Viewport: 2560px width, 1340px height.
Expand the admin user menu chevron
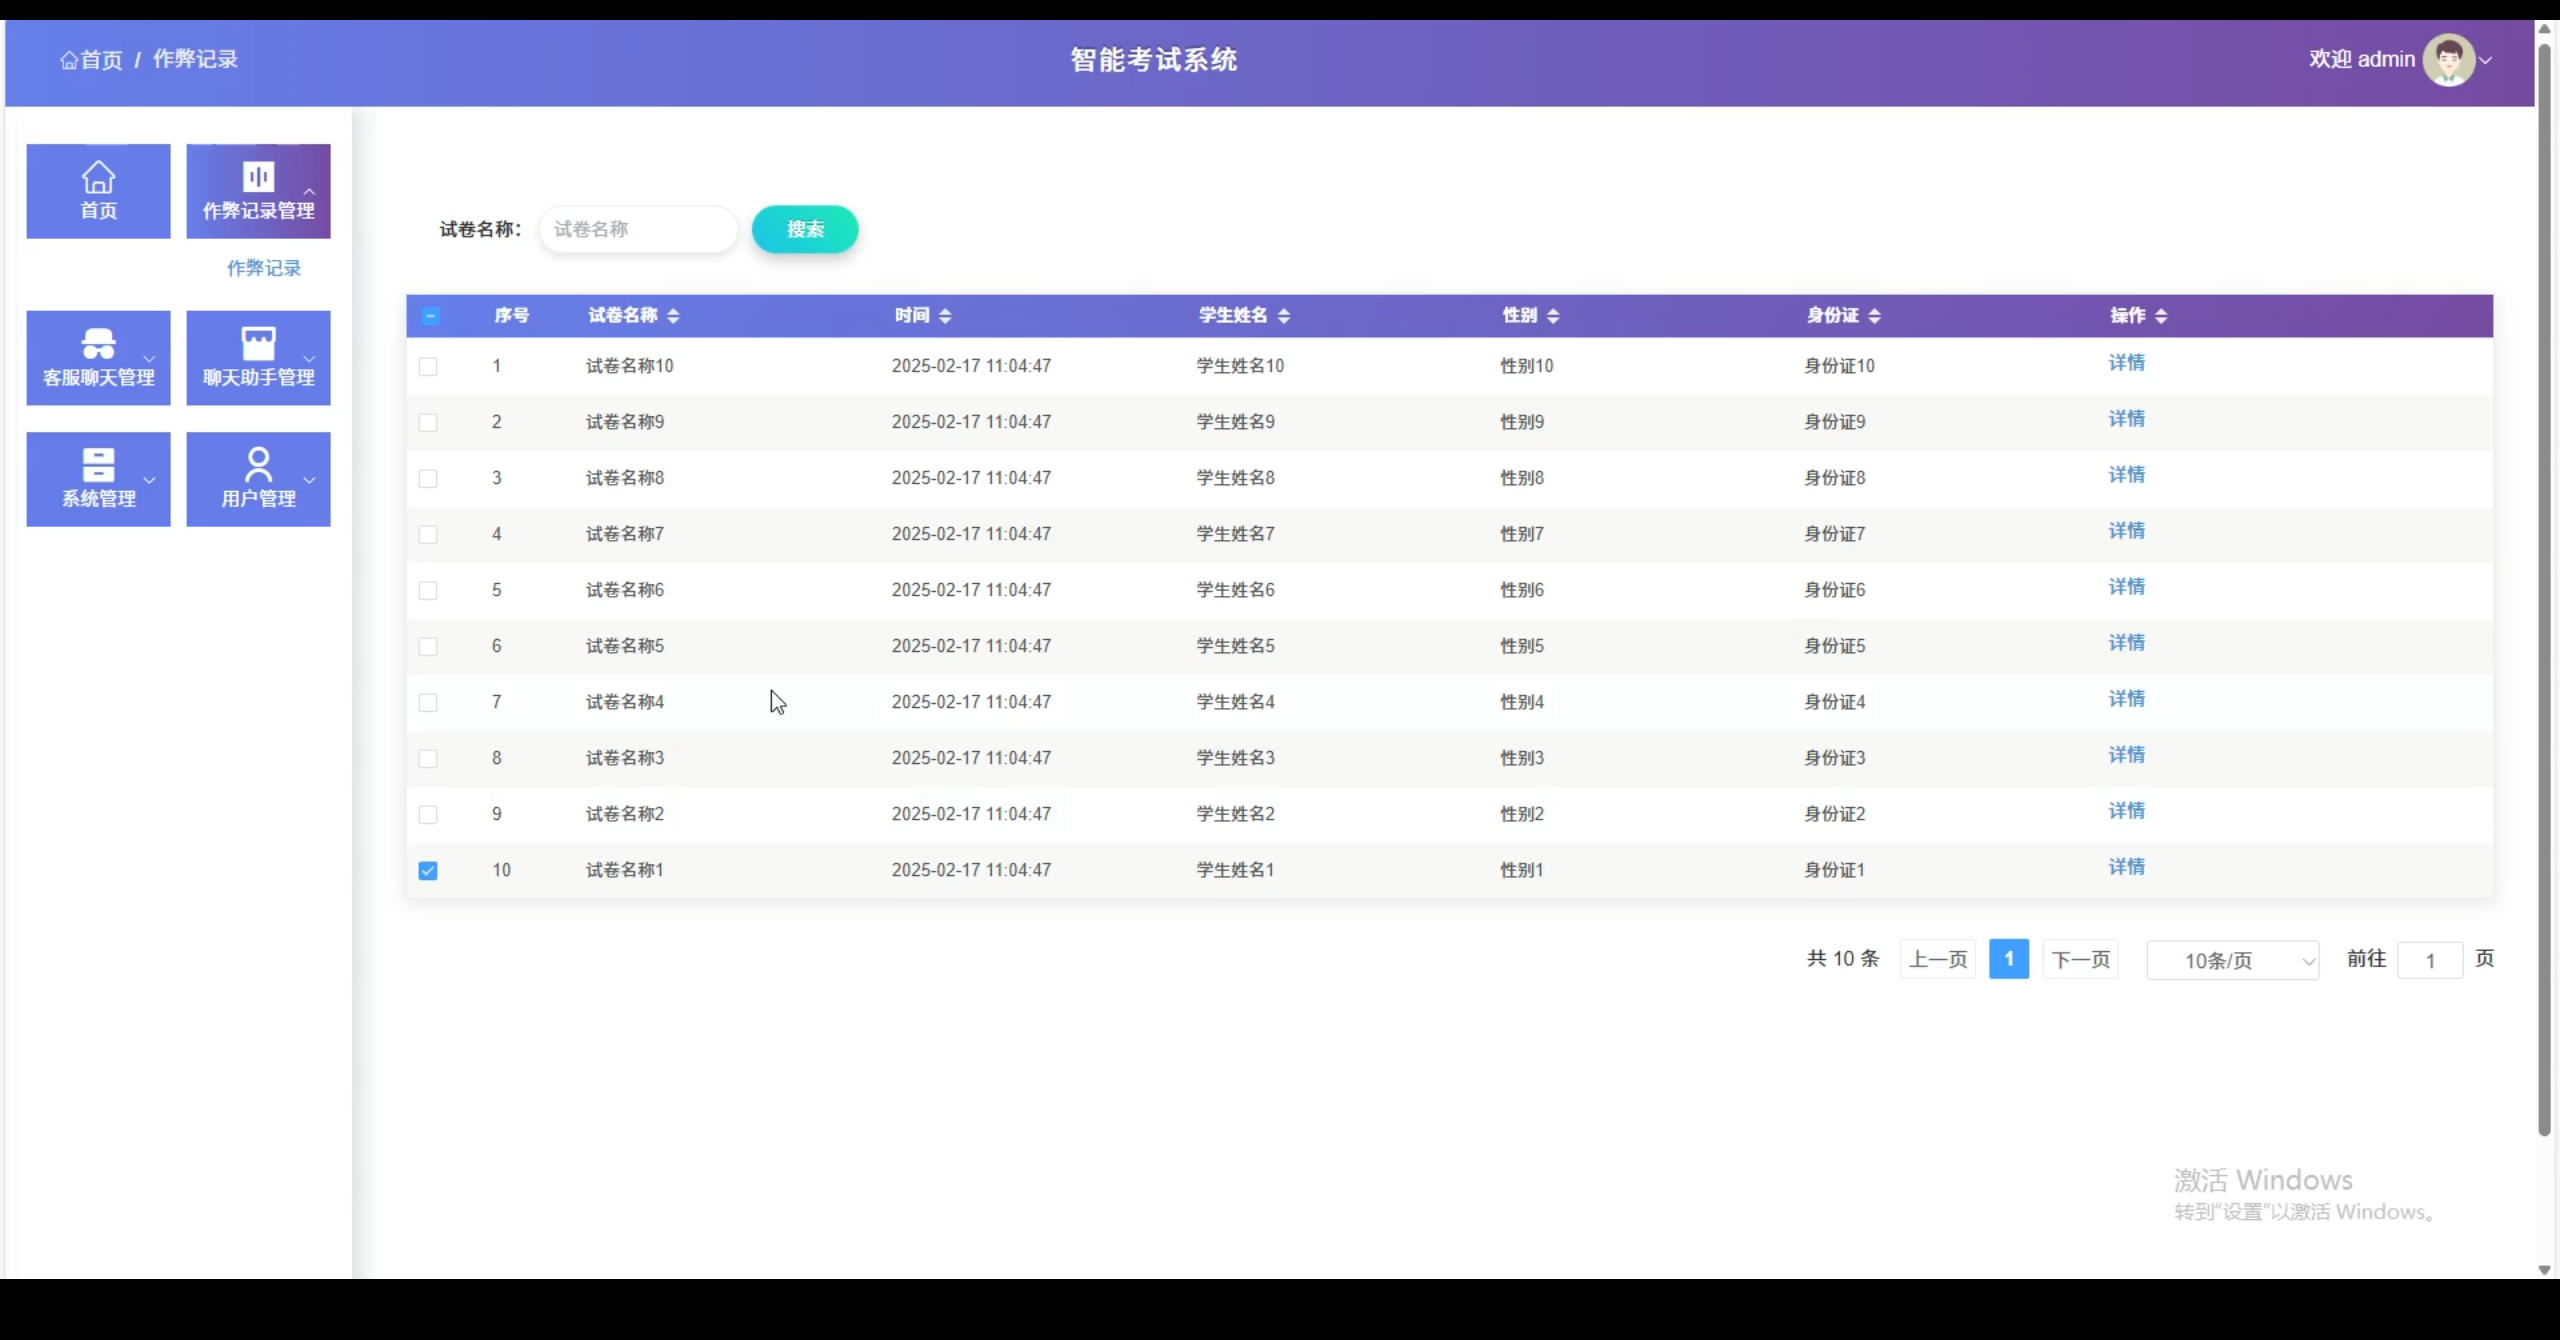2486,61
